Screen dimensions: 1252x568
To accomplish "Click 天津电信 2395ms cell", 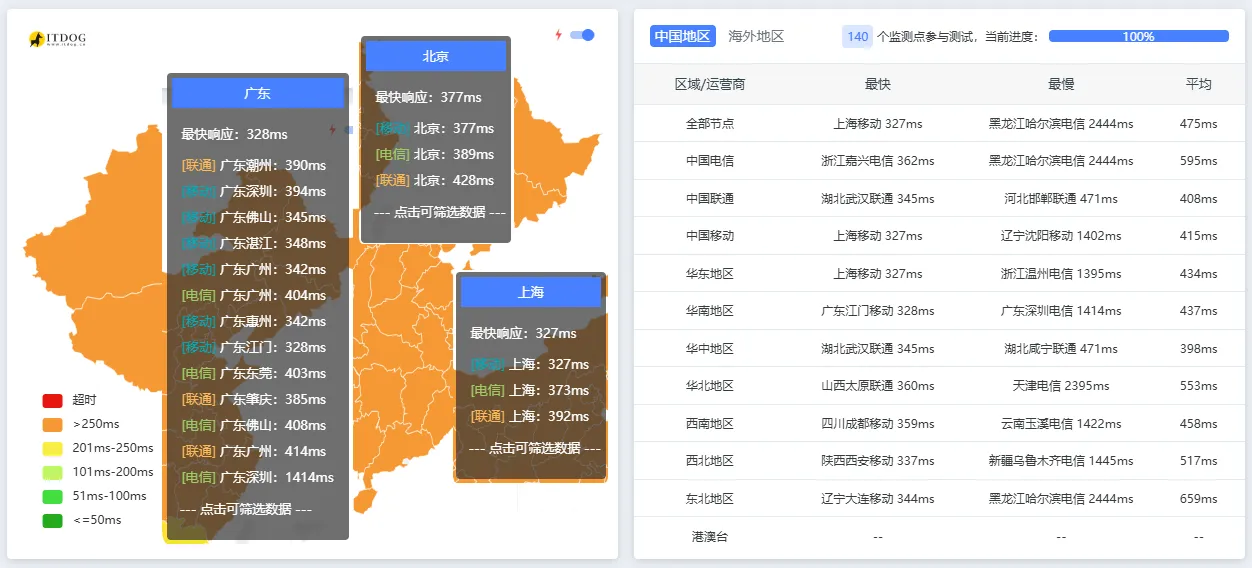I will pos(1061,386).
